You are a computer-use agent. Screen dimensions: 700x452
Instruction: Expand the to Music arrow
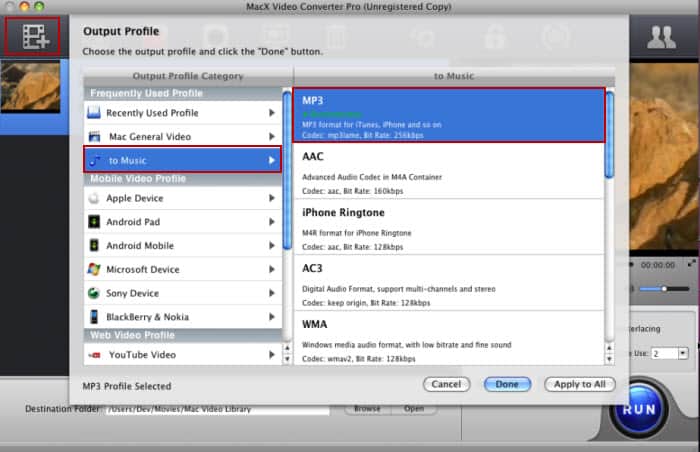tap(271, 160)
